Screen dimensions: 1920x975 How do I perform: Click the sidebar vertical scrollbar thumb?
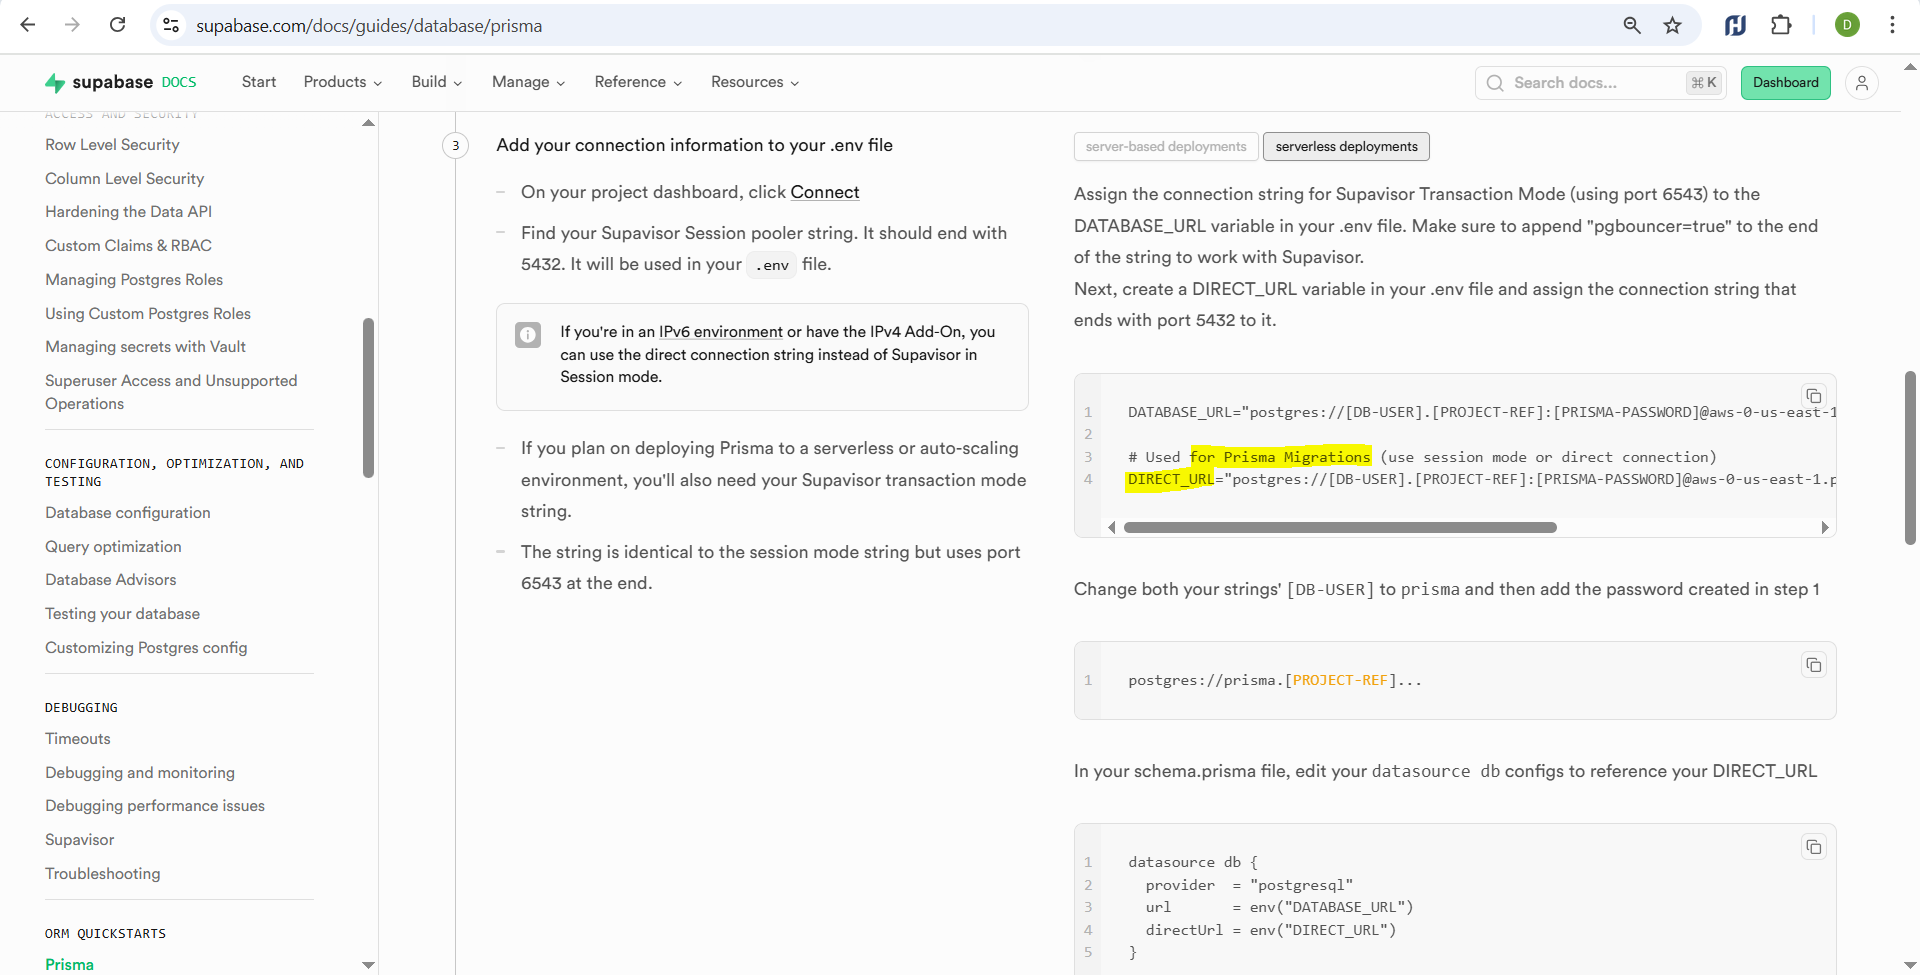click(368, 398)
